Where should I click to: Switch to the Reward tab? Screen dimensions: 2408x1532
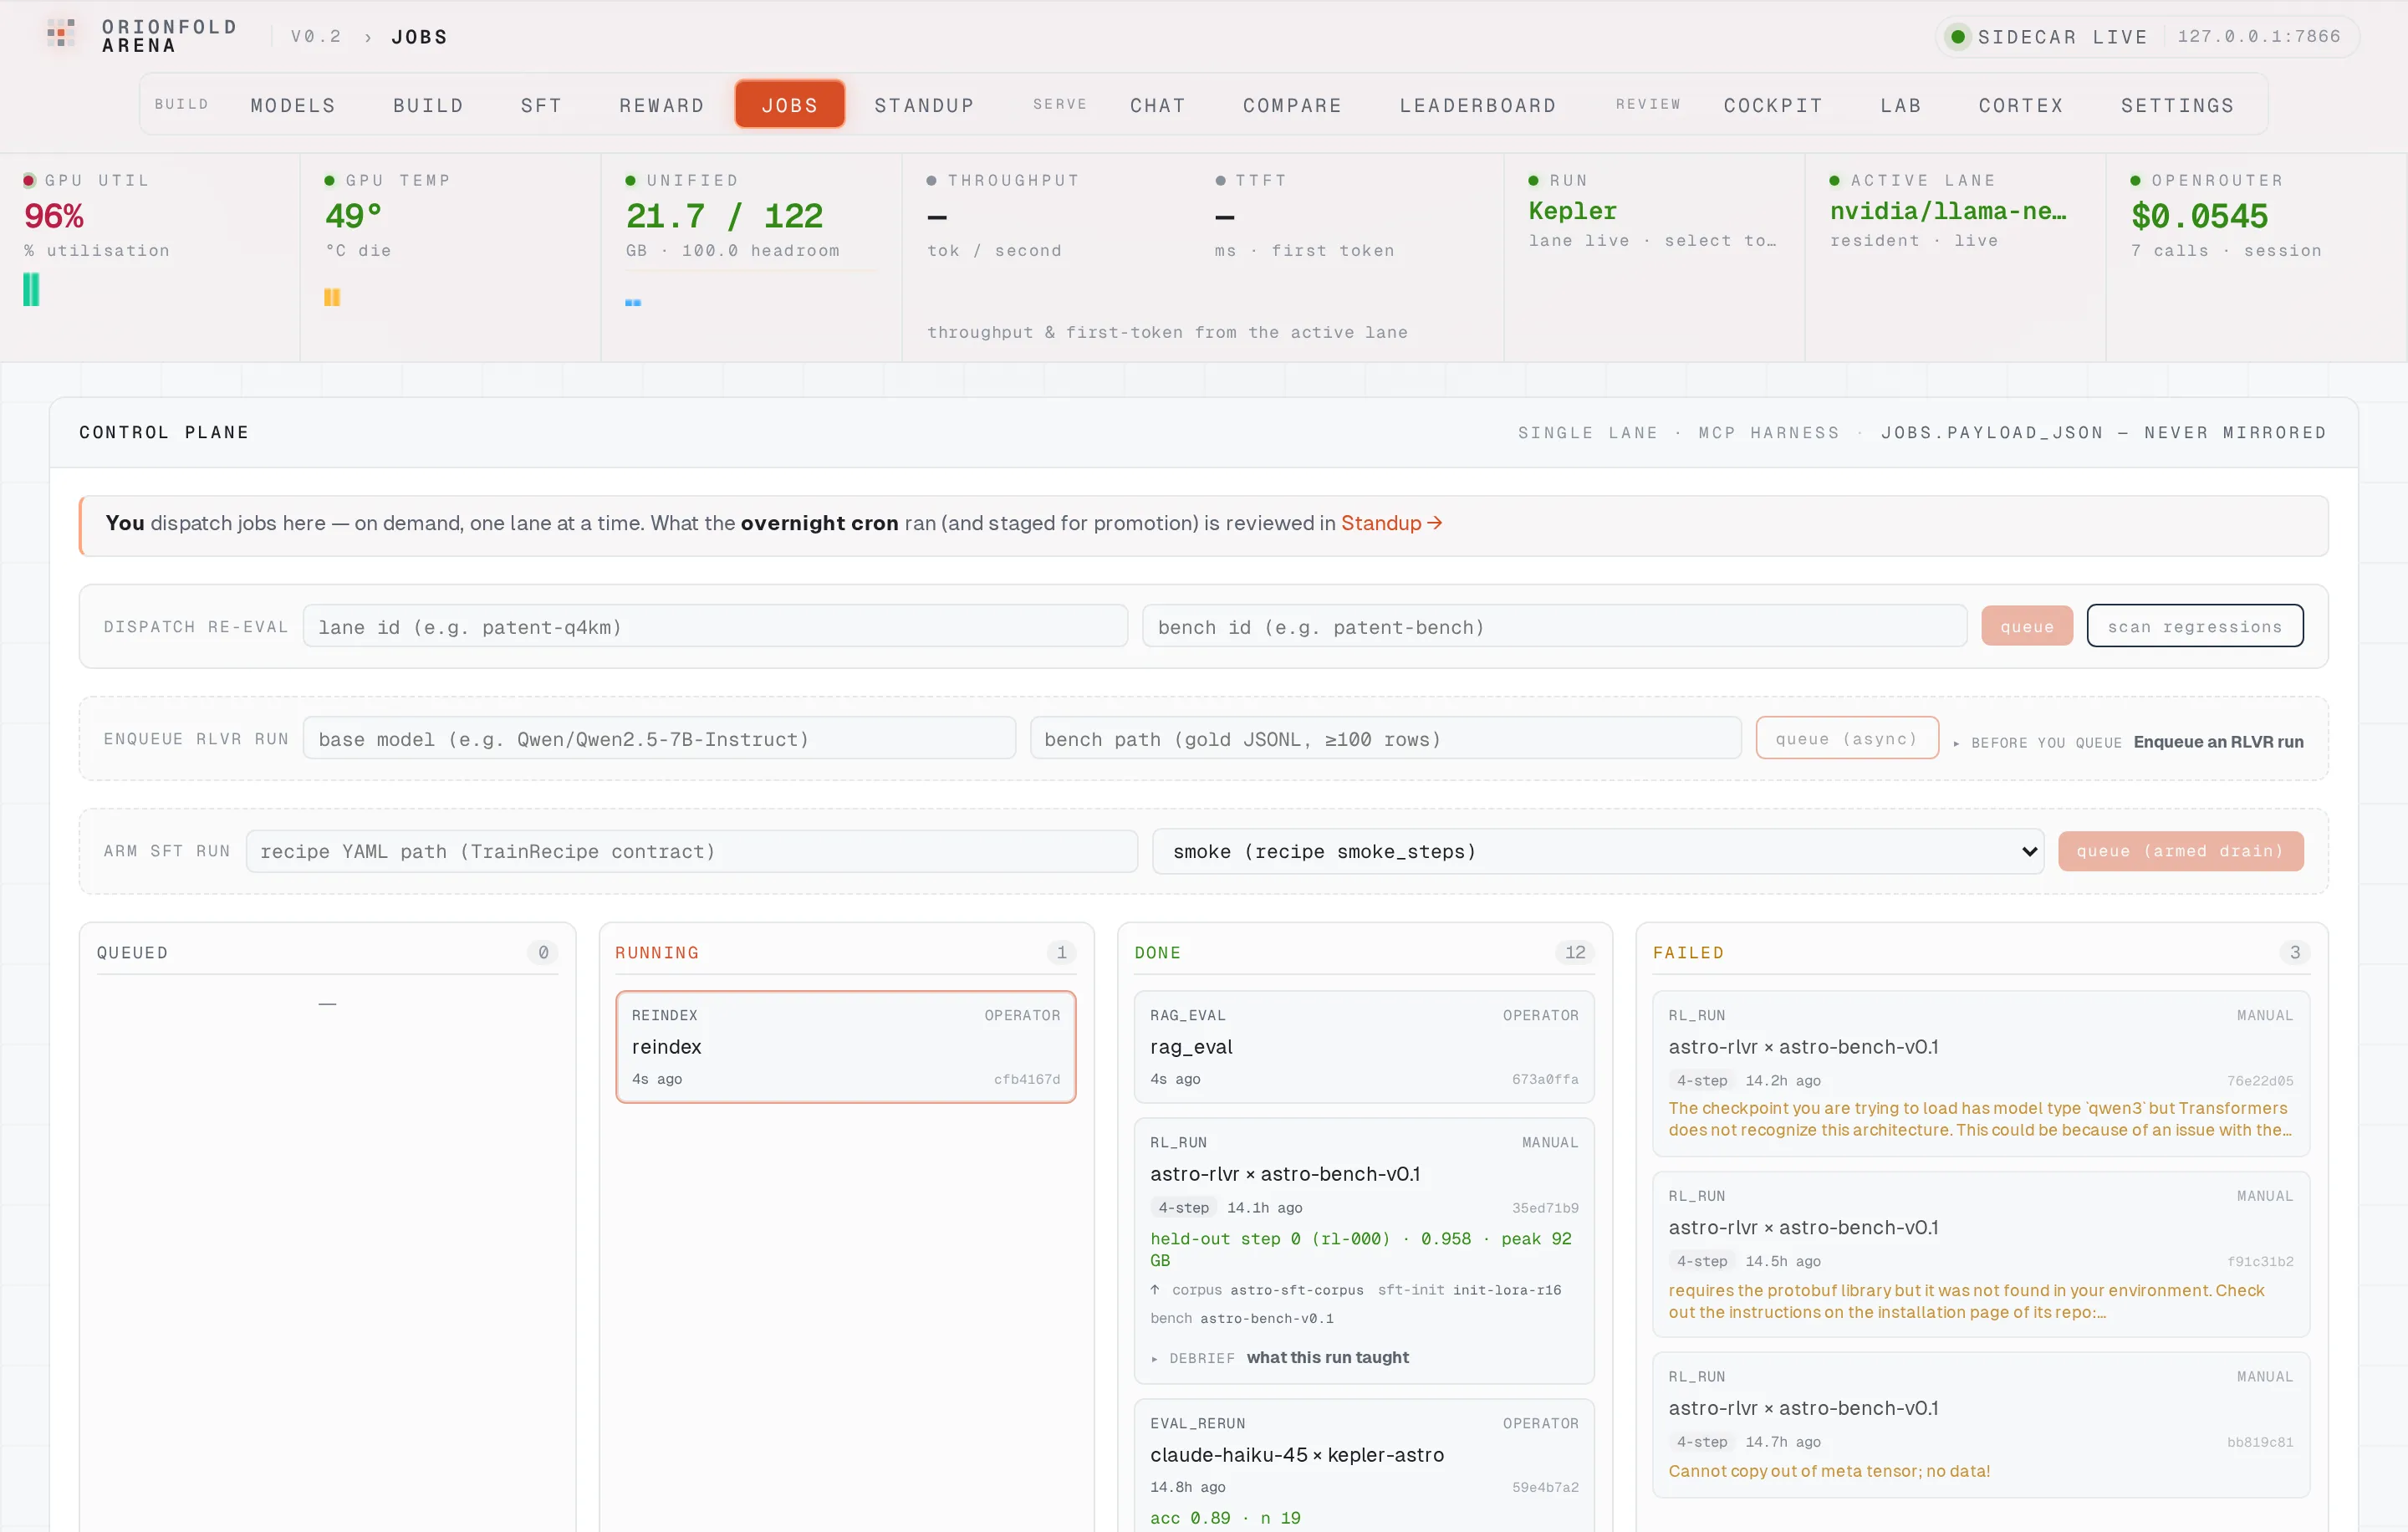[661, 105]
